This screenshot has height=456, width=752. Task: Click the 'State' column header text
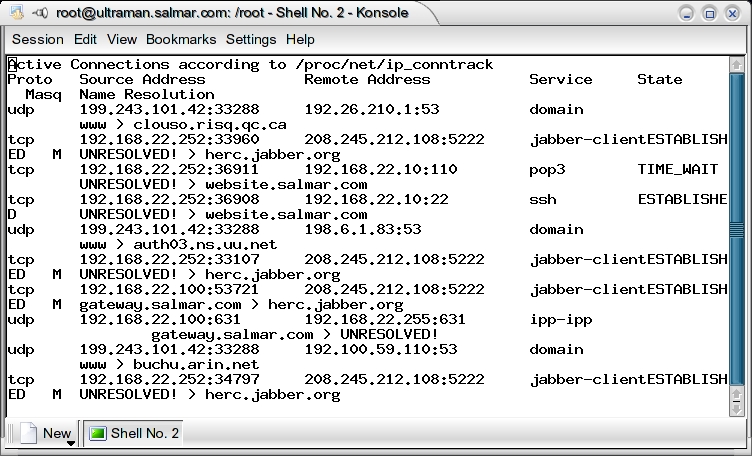[659, 80]
